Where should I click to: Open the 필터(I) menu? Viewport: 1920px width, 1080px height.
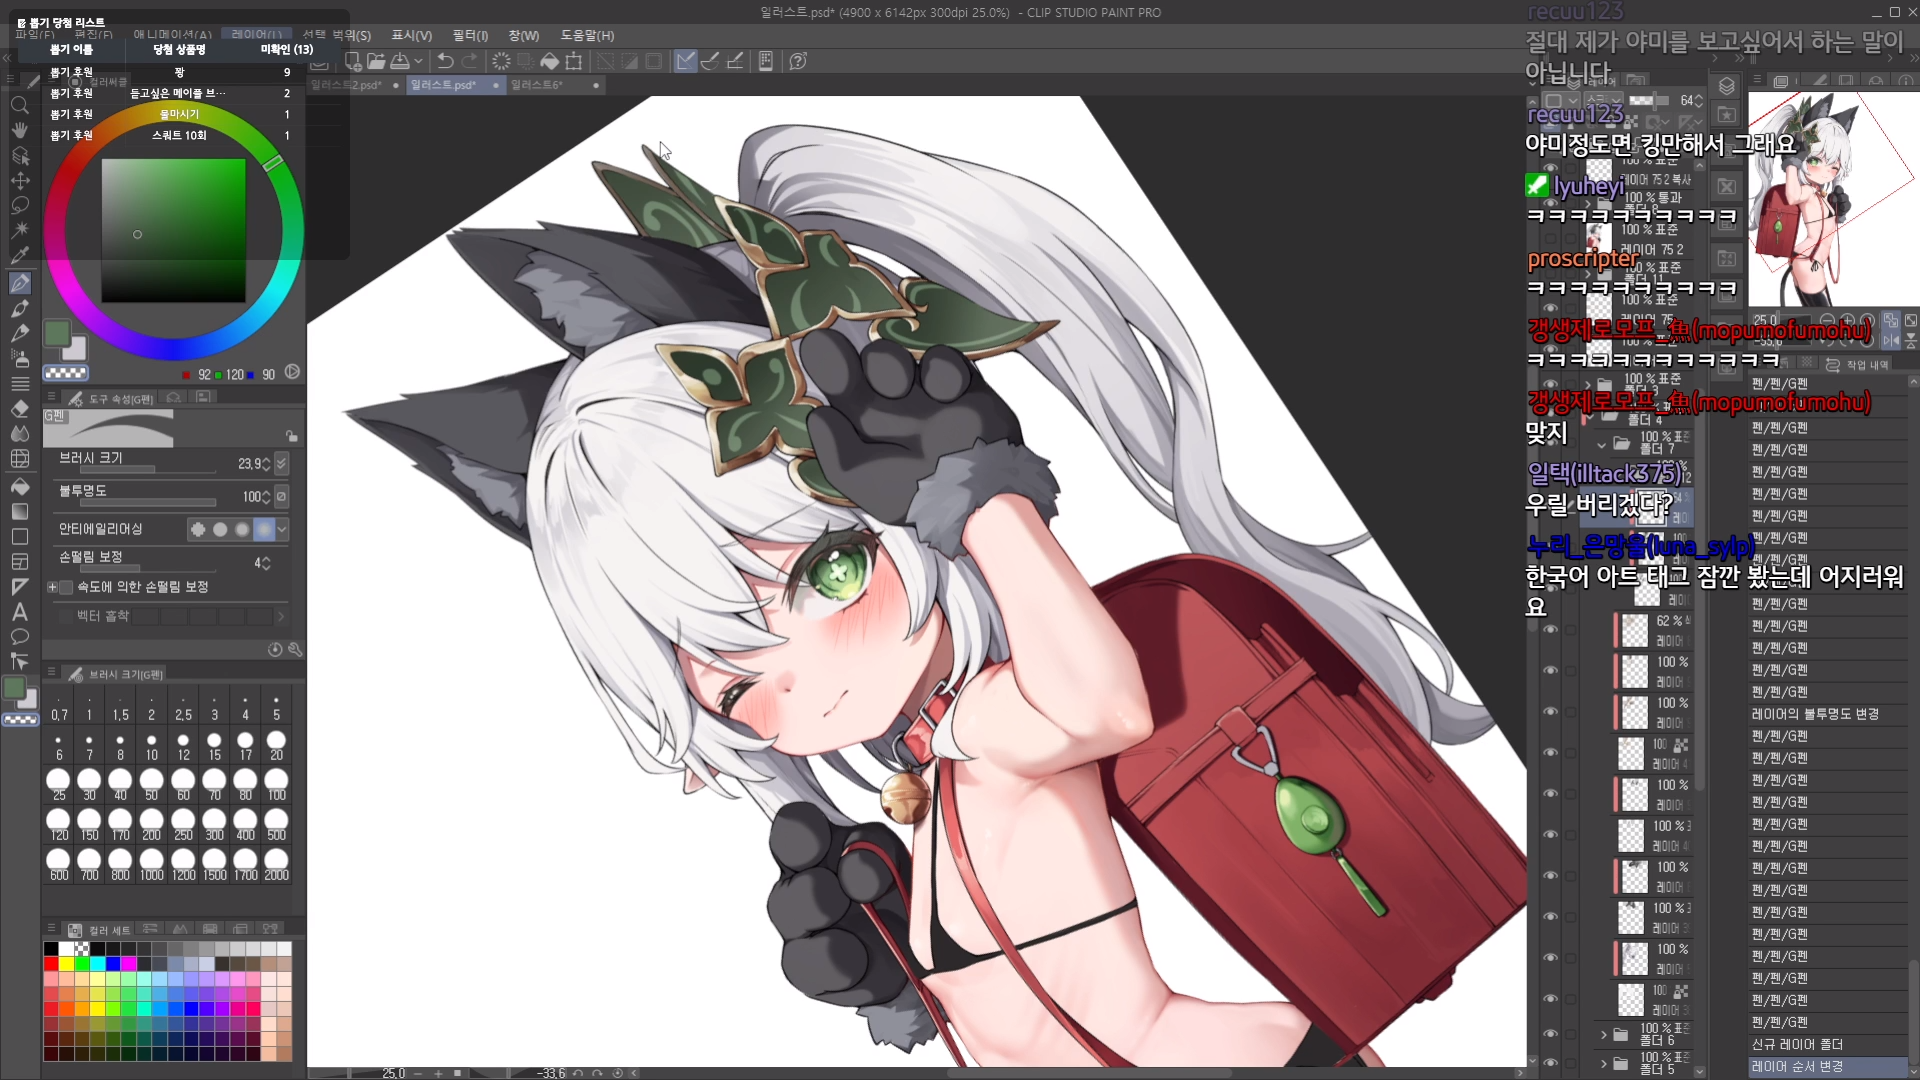(x=470, y=35)
